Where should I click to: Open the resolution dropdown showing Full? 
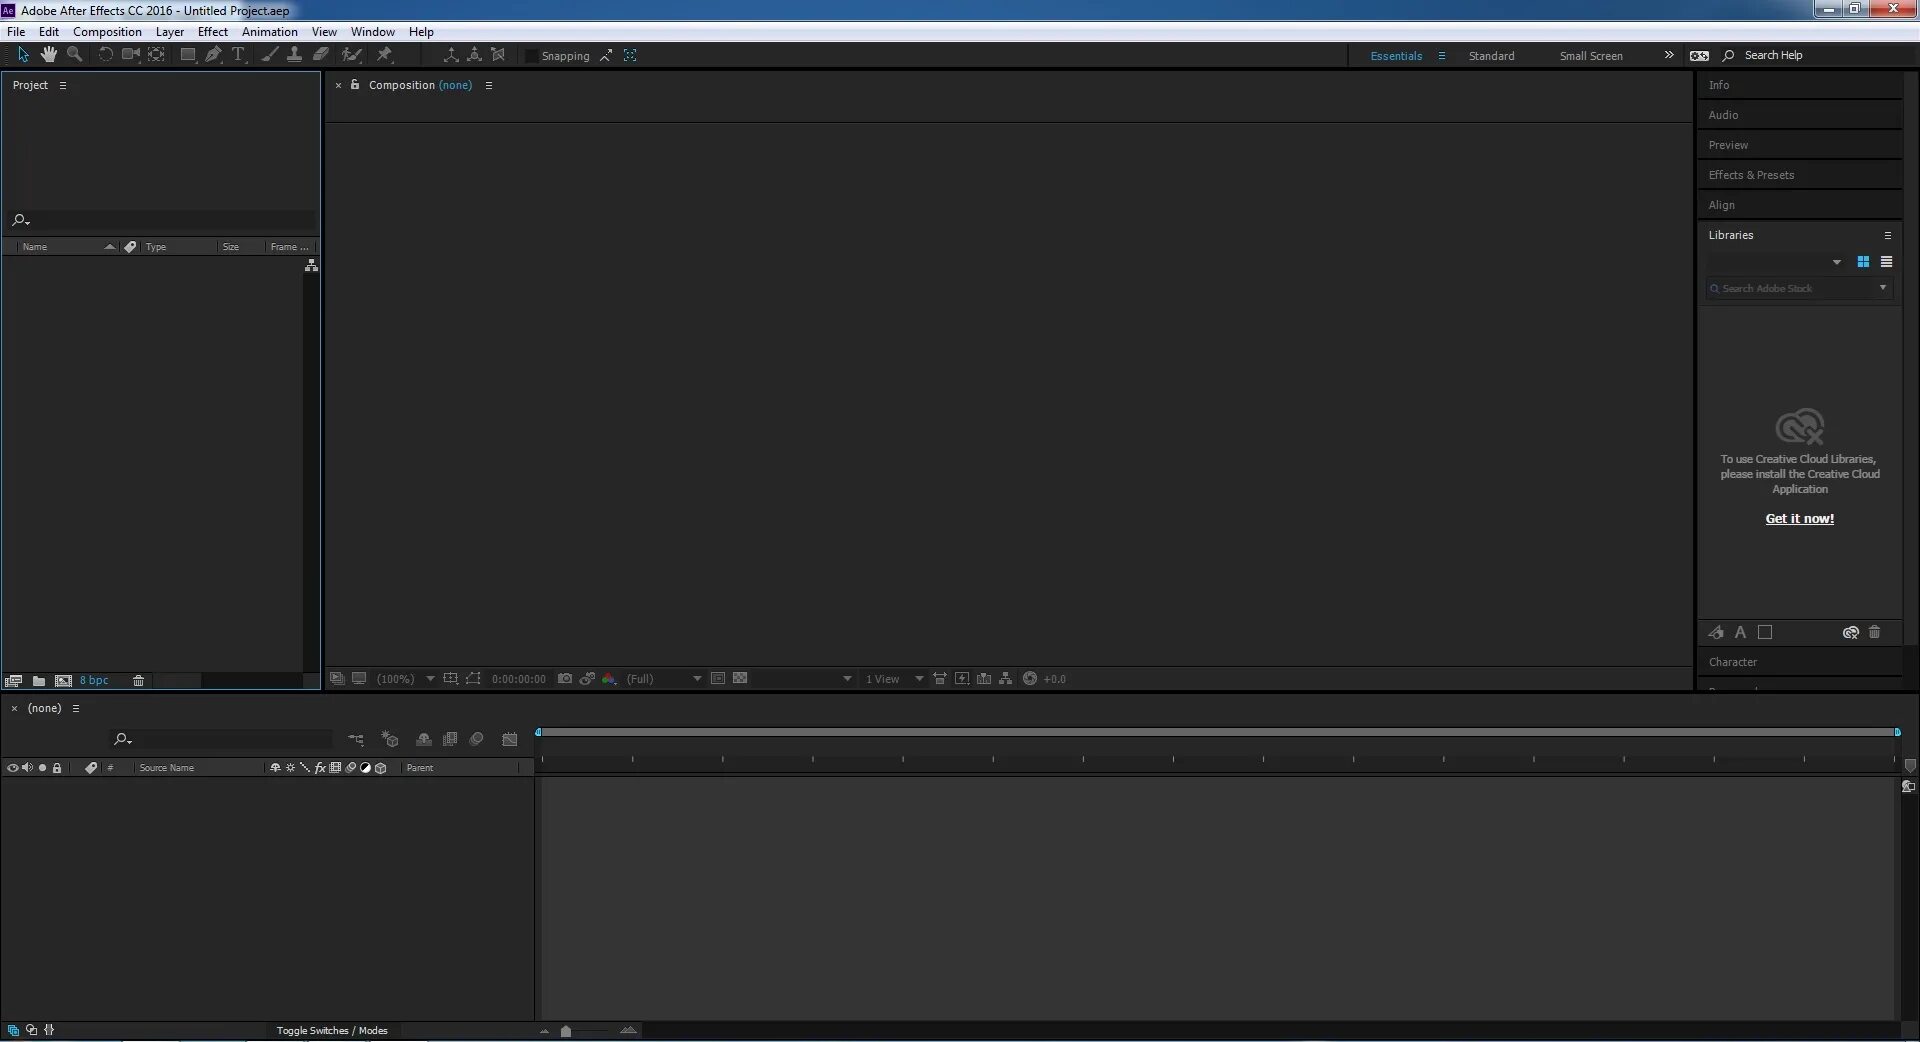[664, 679]
